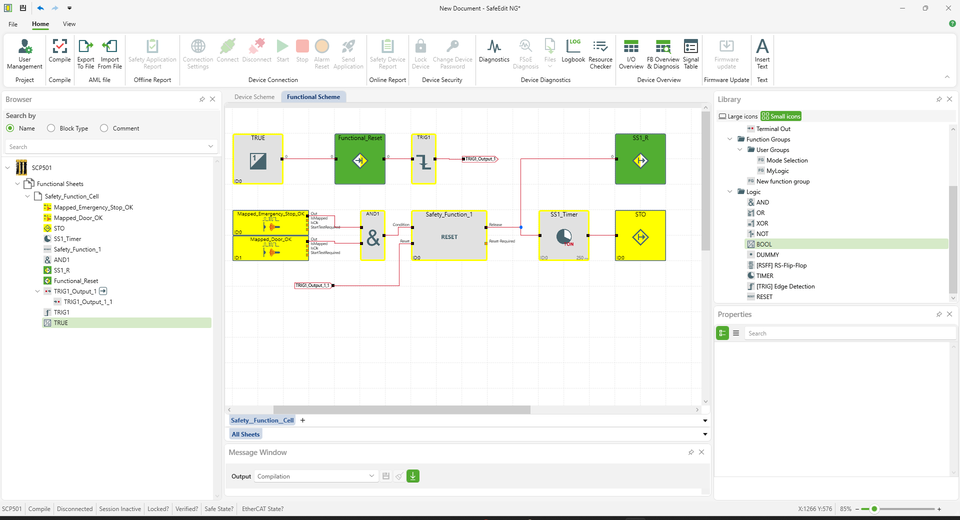Switch Library to Large icons
Screen dimensions: 960x520
[x=738, y=116]
